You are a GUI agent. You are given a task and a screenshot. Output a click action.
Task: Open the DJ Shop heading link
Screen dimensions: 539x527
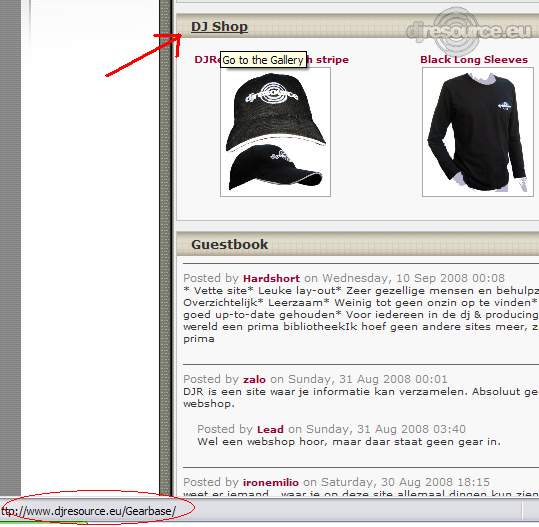coord(219,26)
